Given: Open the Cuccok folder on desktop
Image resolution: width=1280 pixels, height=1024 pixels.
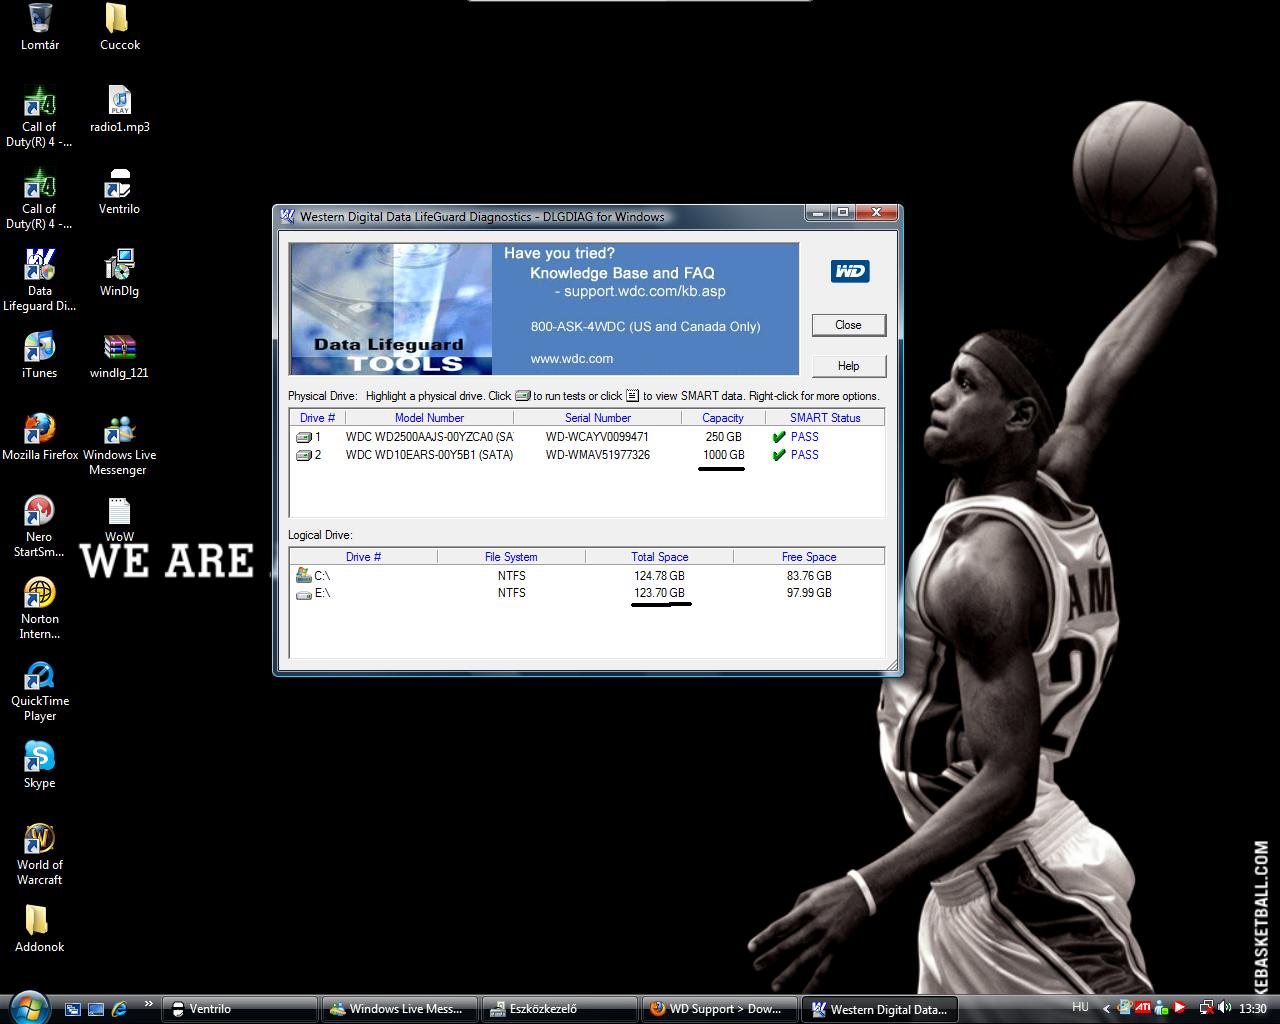Looking at the screenshot, I should pyautogui.click(x=119, y=27).
